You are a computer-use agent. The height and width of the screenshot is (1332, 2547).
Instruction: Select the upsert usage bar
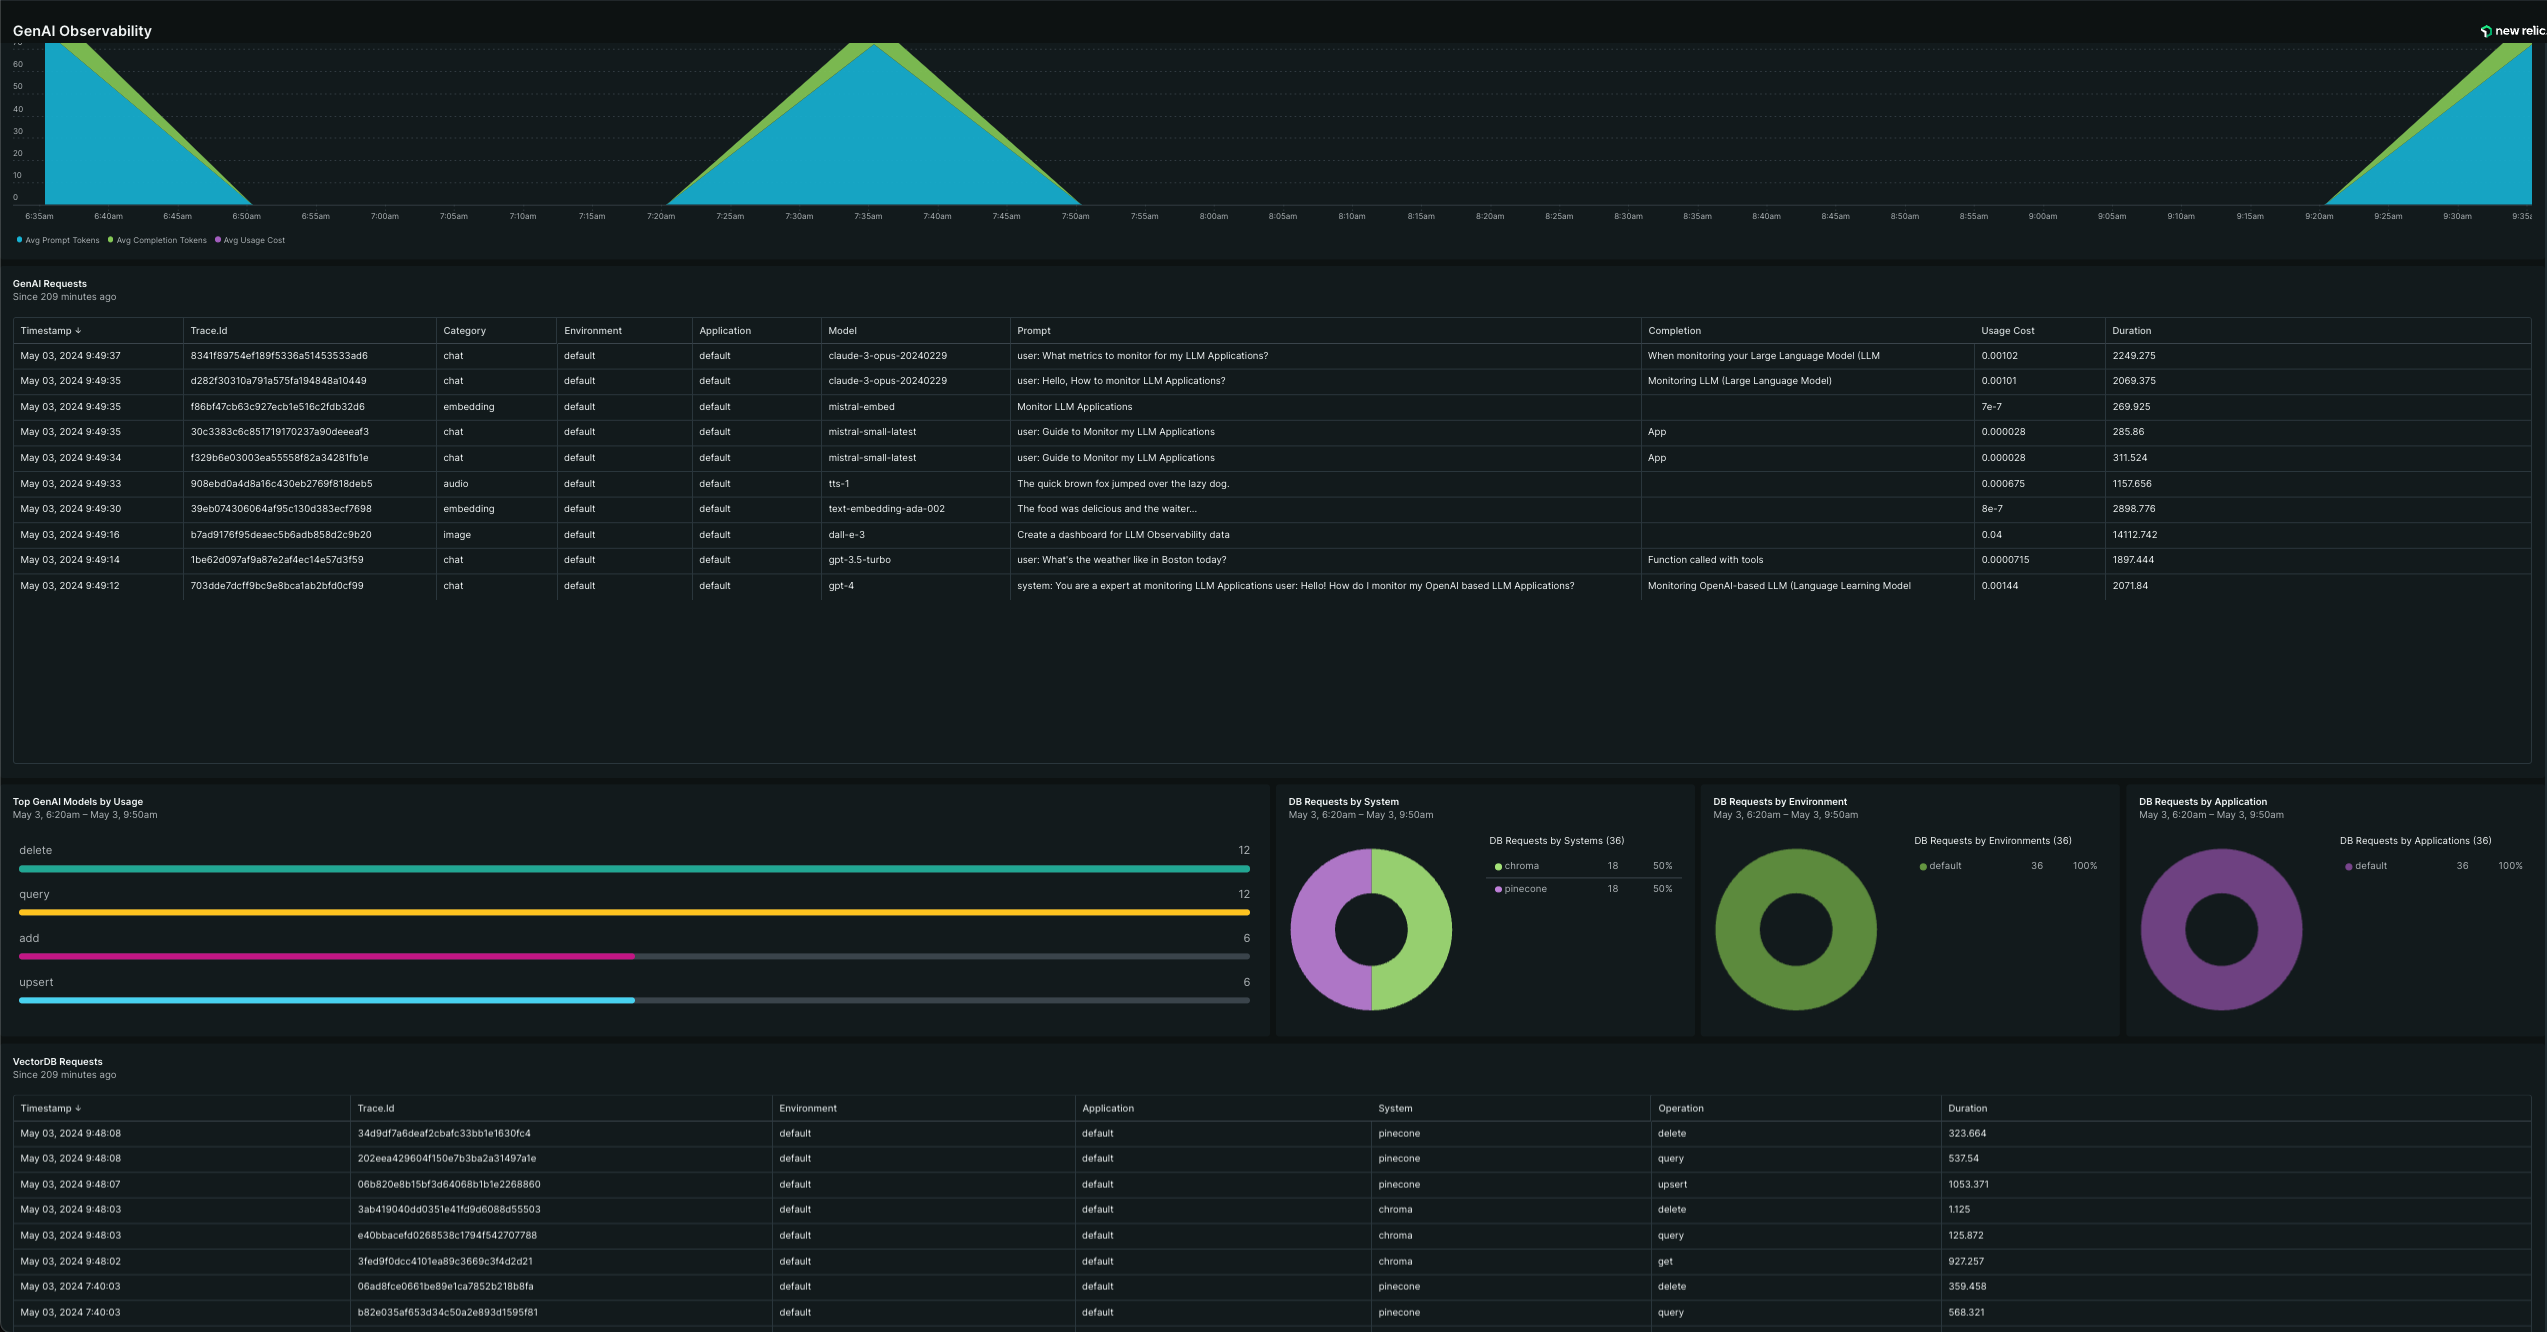[x=634, y=1000]
